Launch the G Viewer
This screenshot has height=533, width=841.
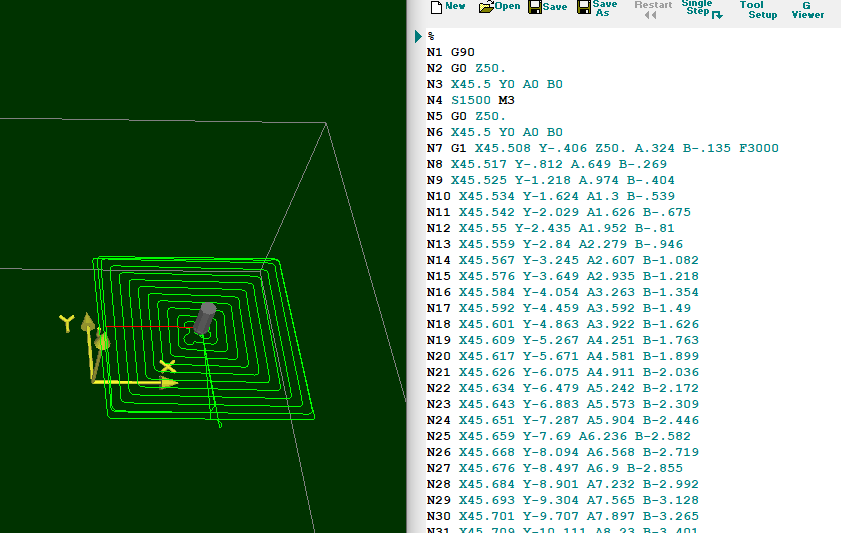807,9
